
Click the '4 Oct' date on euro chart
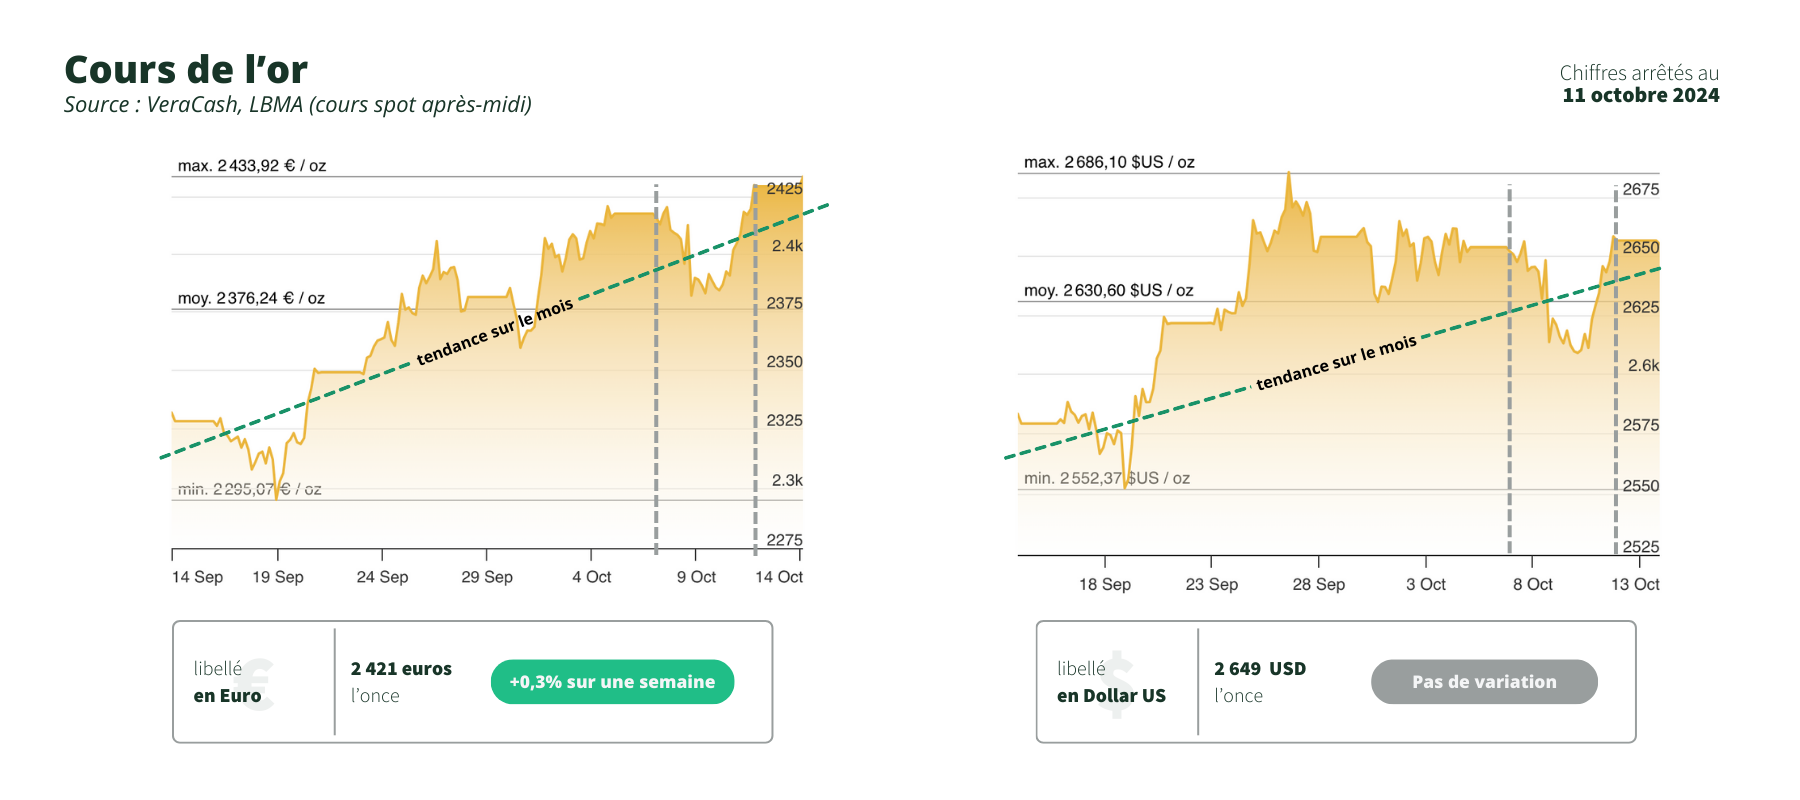(592, 577)
